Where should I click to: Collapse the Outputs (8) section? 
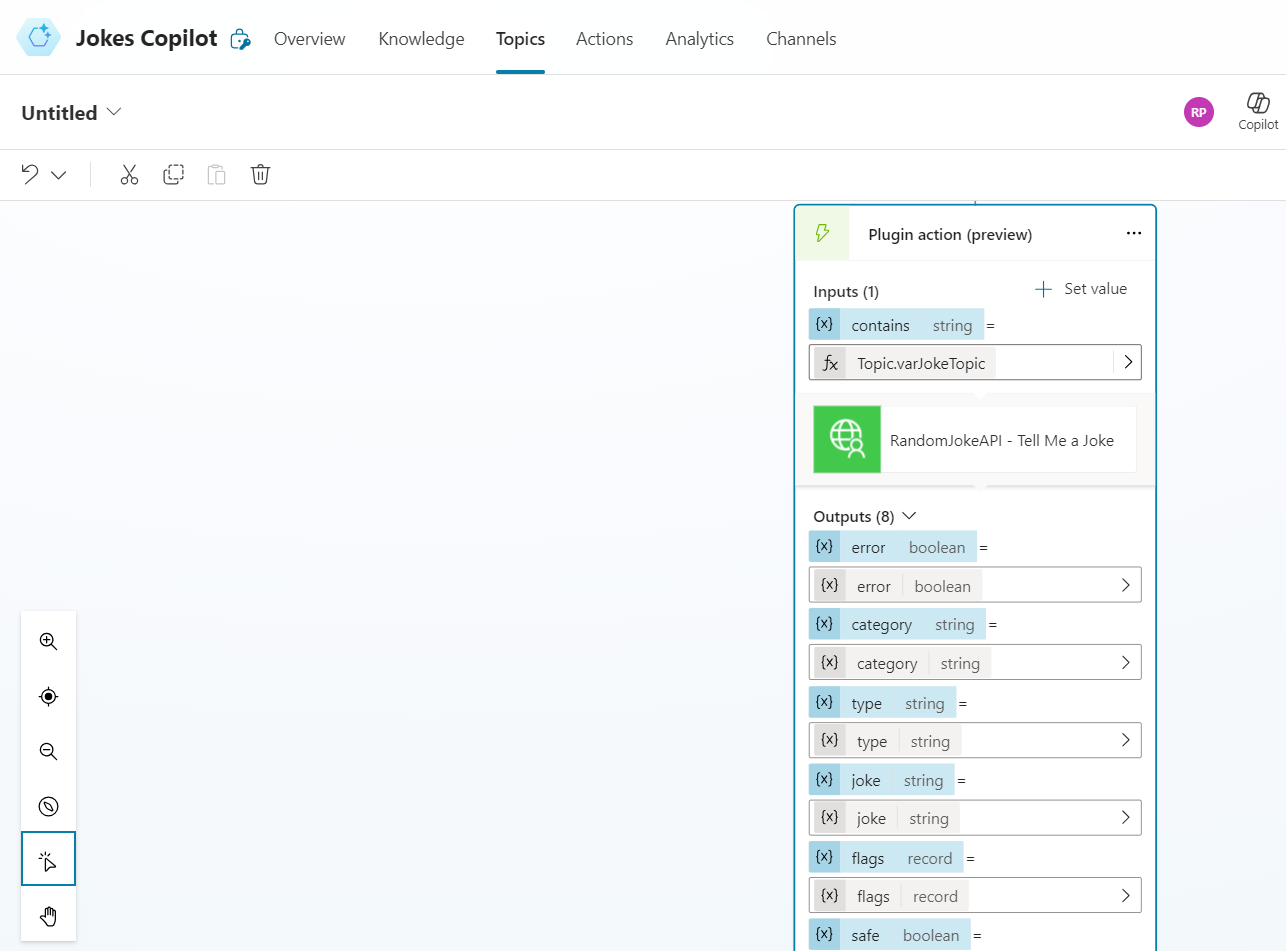click(x=909, y=516)
